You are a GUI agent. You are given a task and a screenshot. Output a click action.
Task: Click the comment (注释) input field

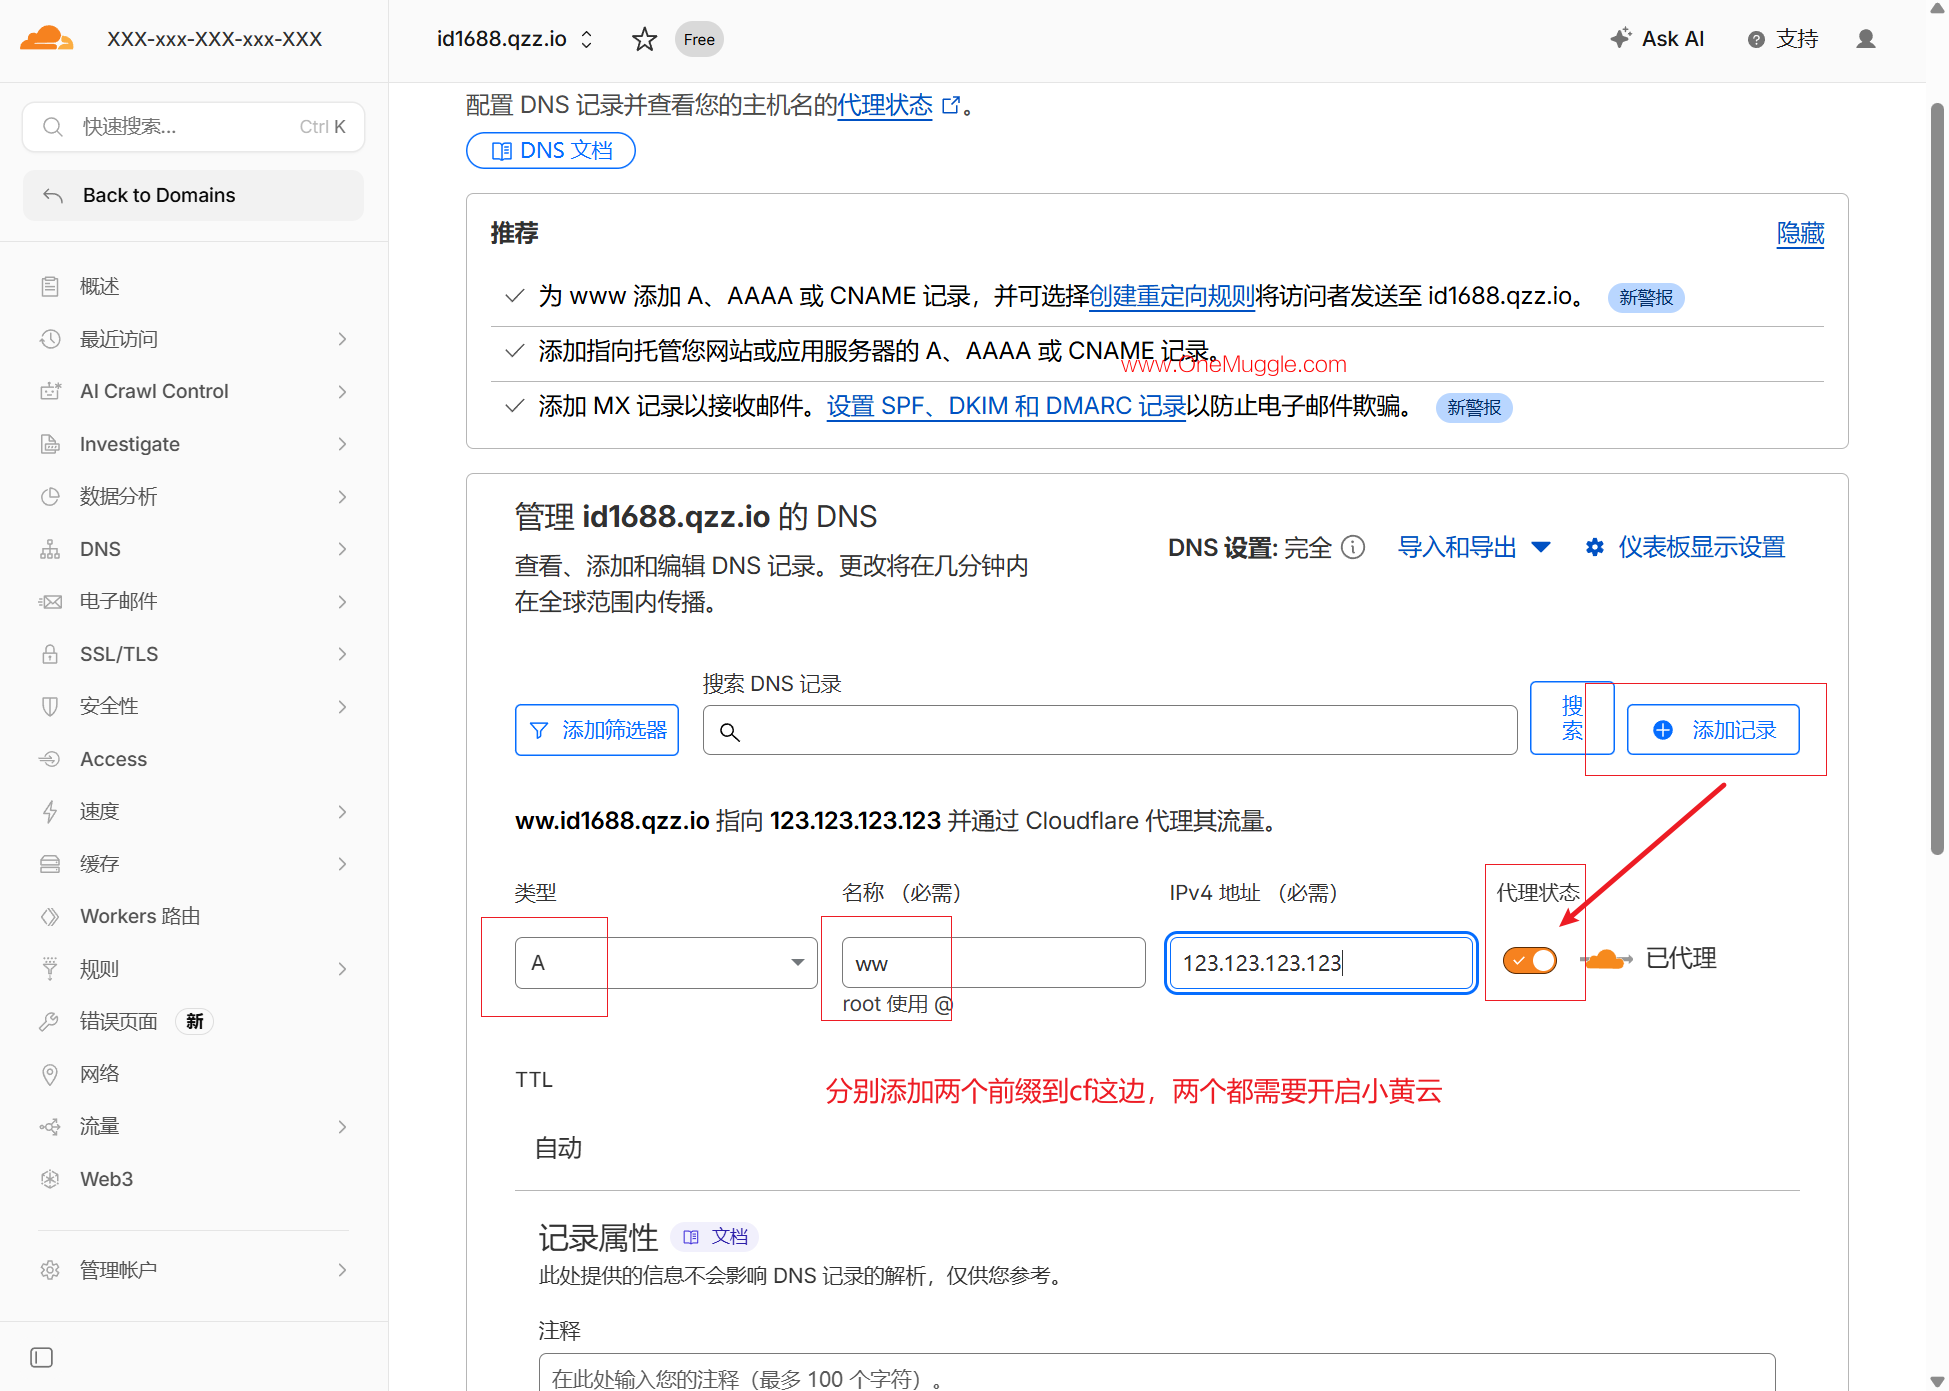pos(1157,1372)
